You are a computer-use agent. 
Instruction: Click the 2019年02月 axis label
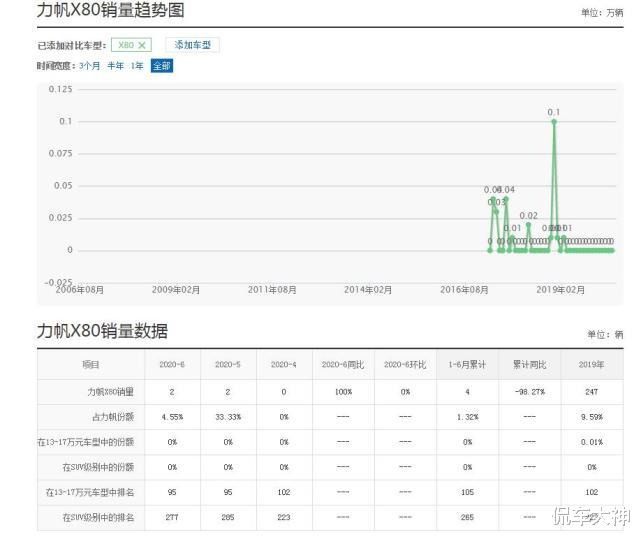click(x=560, y=290)
